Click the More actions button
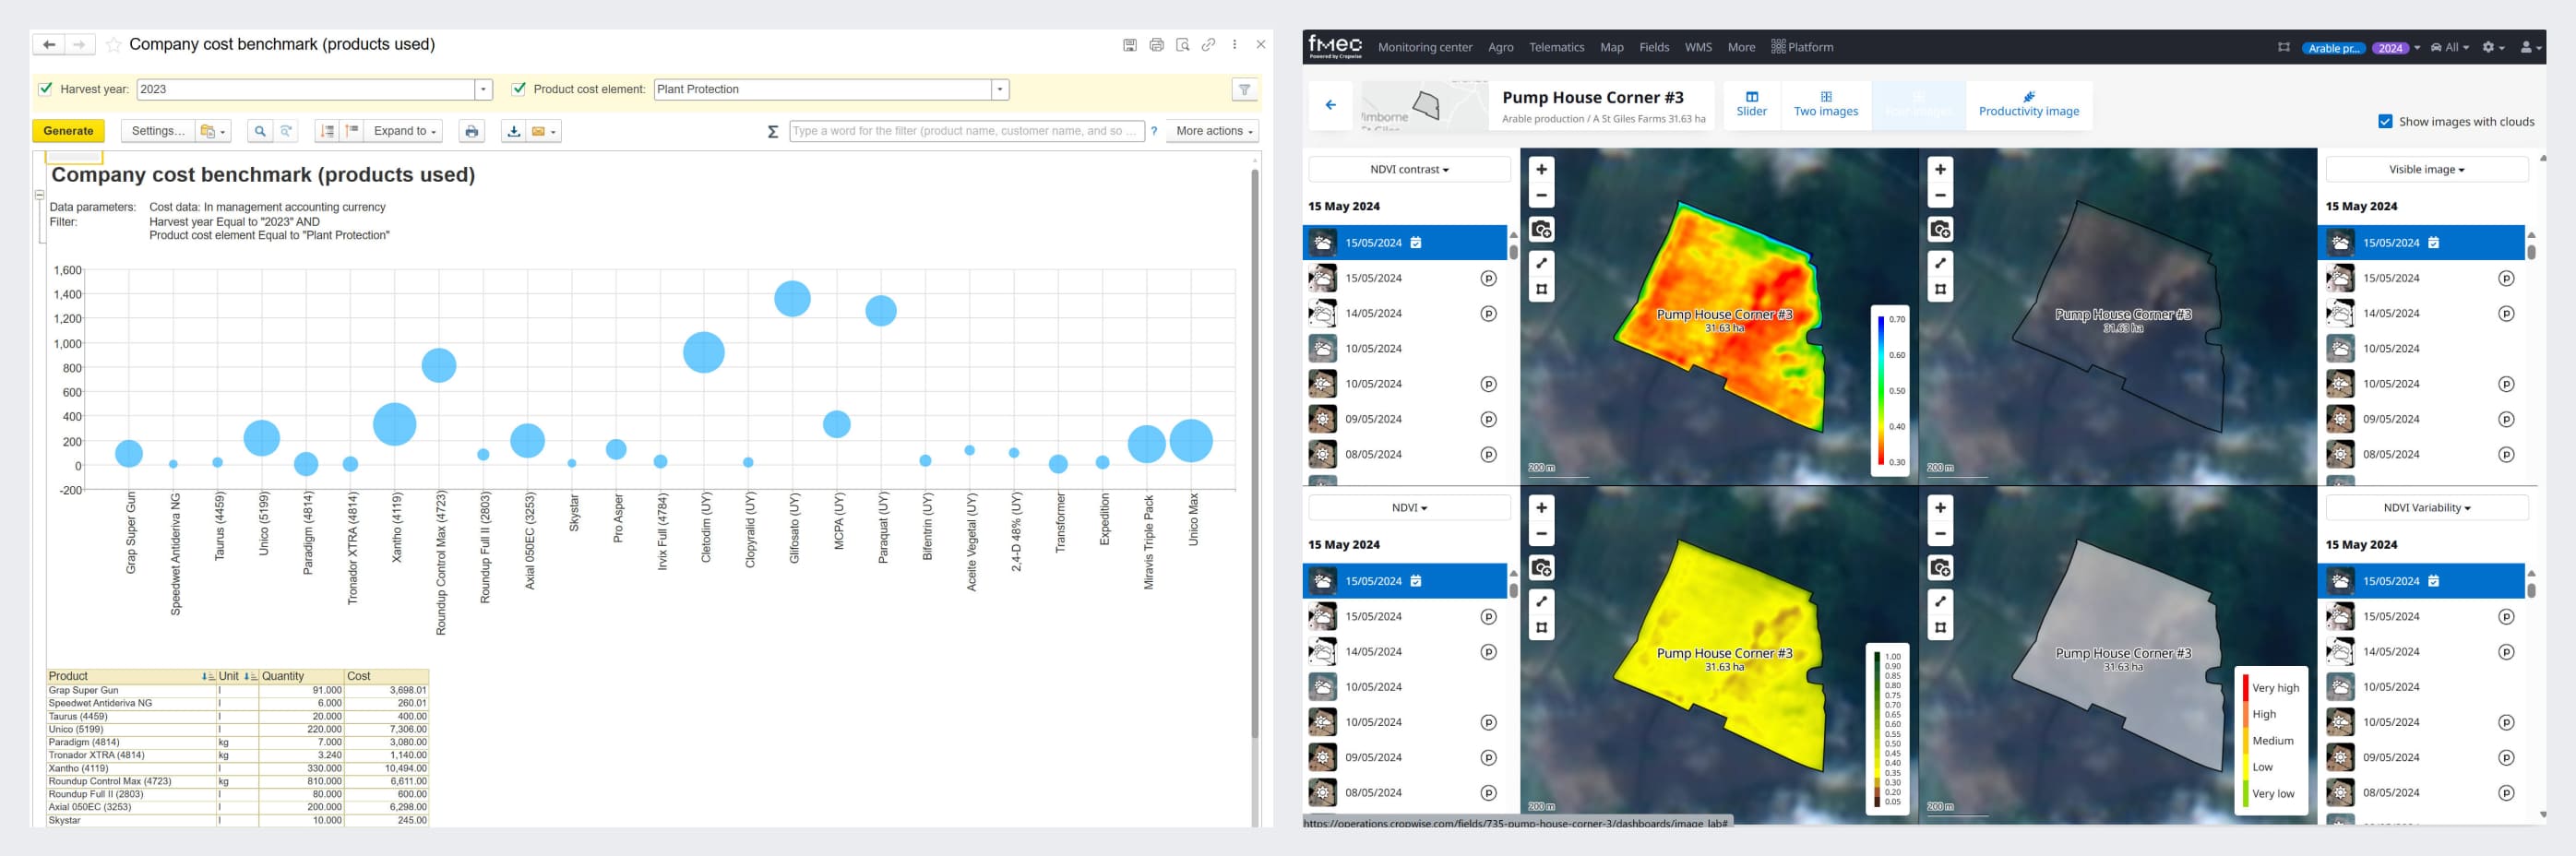 click(x=1213, y=131)
